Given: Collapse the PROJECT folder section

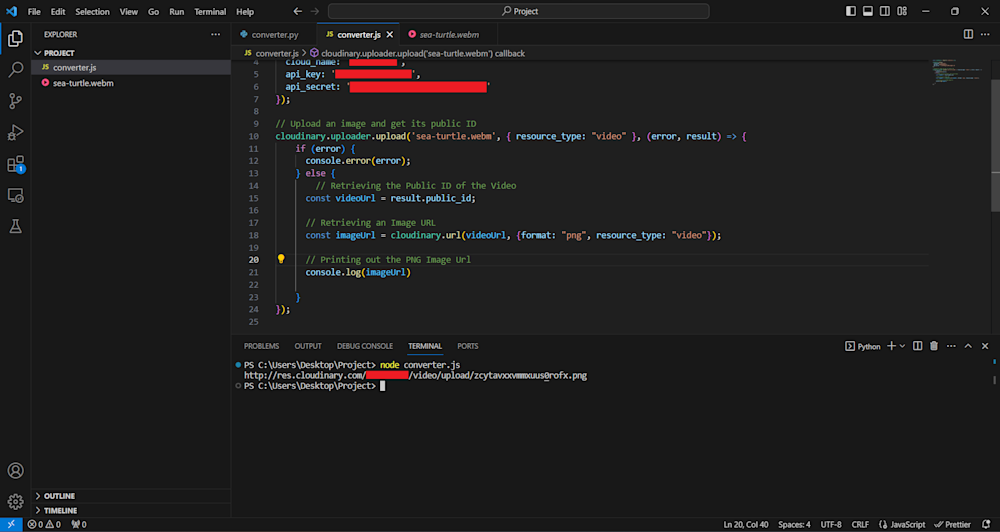Looking at the screenshot, I should pyautogui.click(x=59, y=53).
